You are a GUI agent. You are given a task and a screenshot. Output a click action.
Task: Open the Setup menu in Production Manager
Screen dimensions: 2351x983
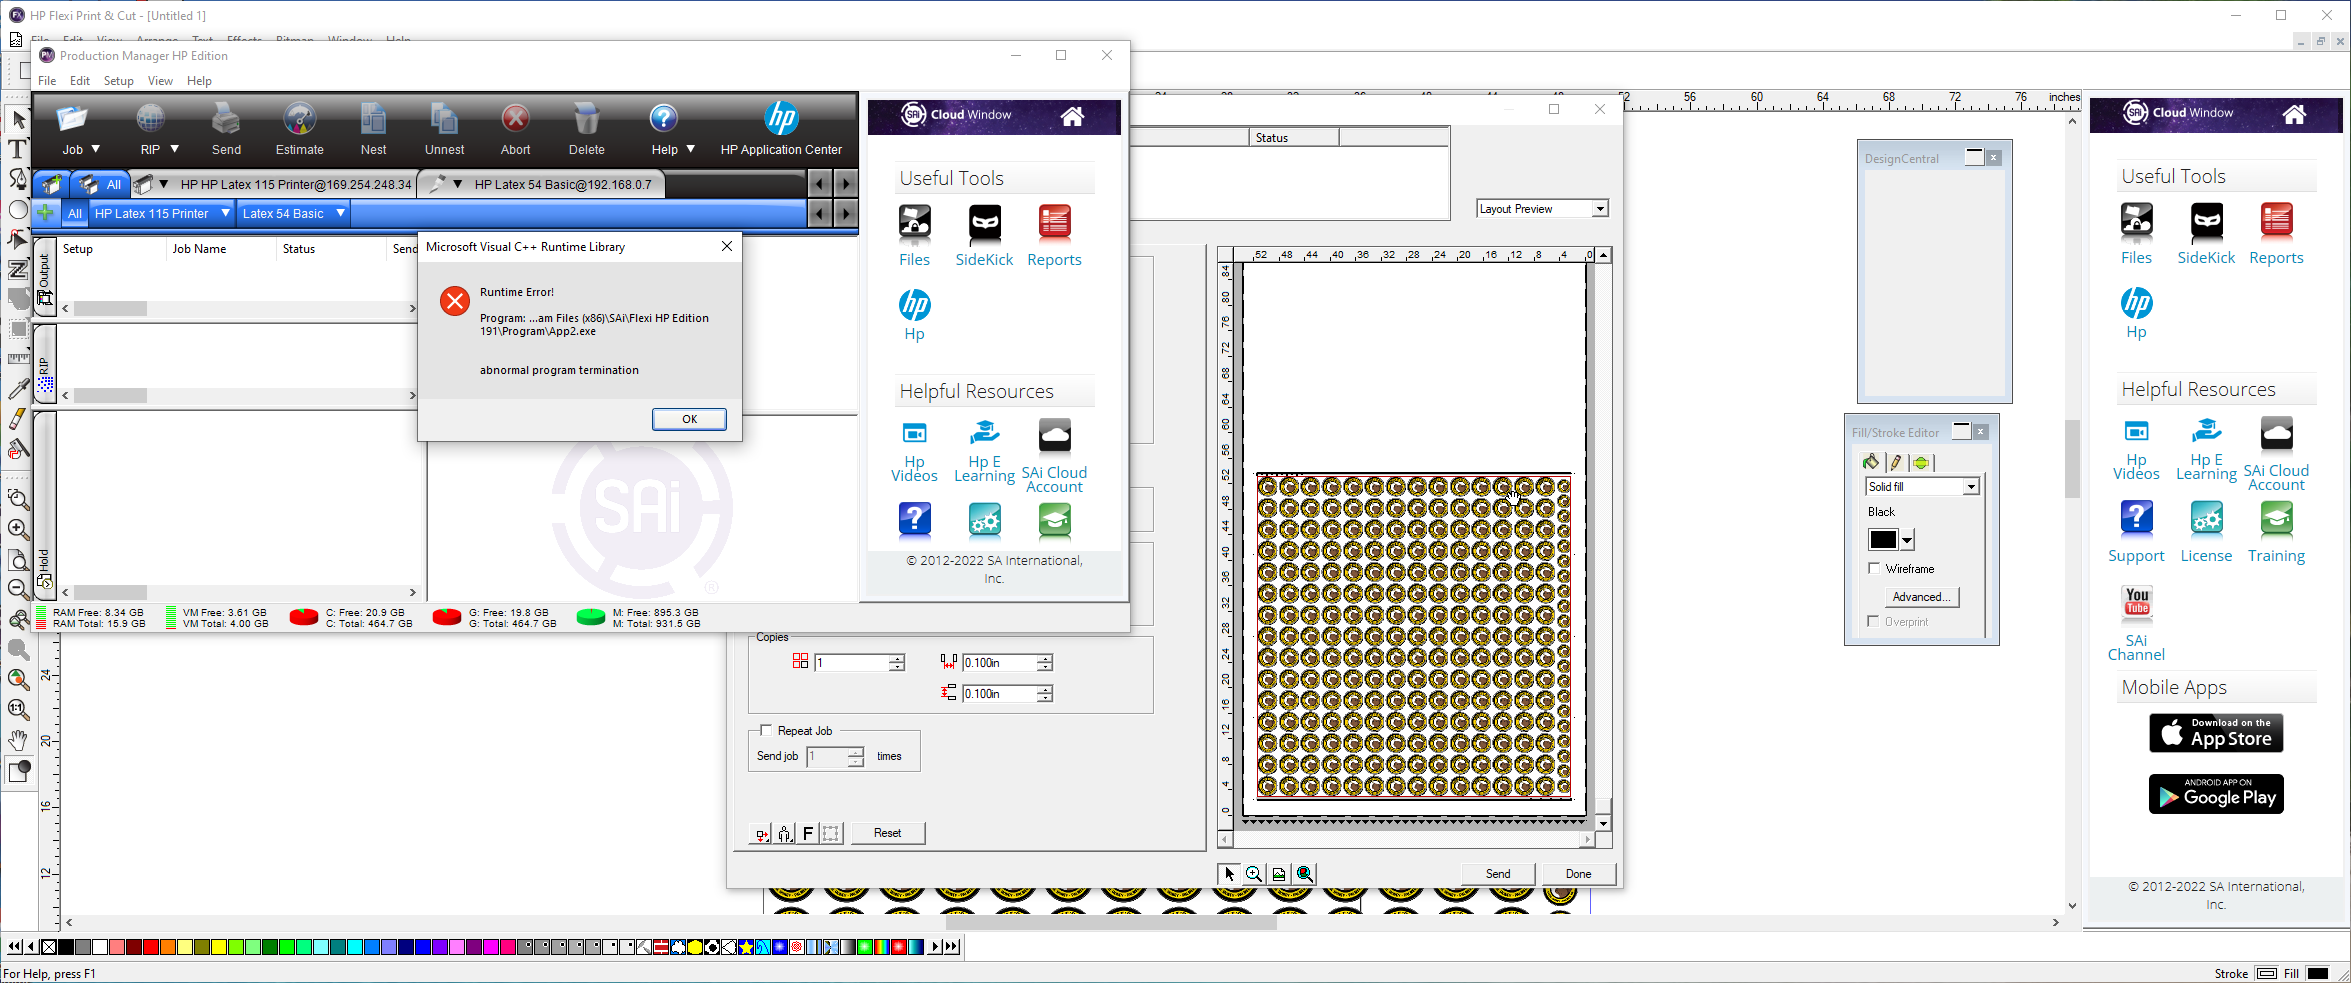pyautogui.click(x=118, y=81)
